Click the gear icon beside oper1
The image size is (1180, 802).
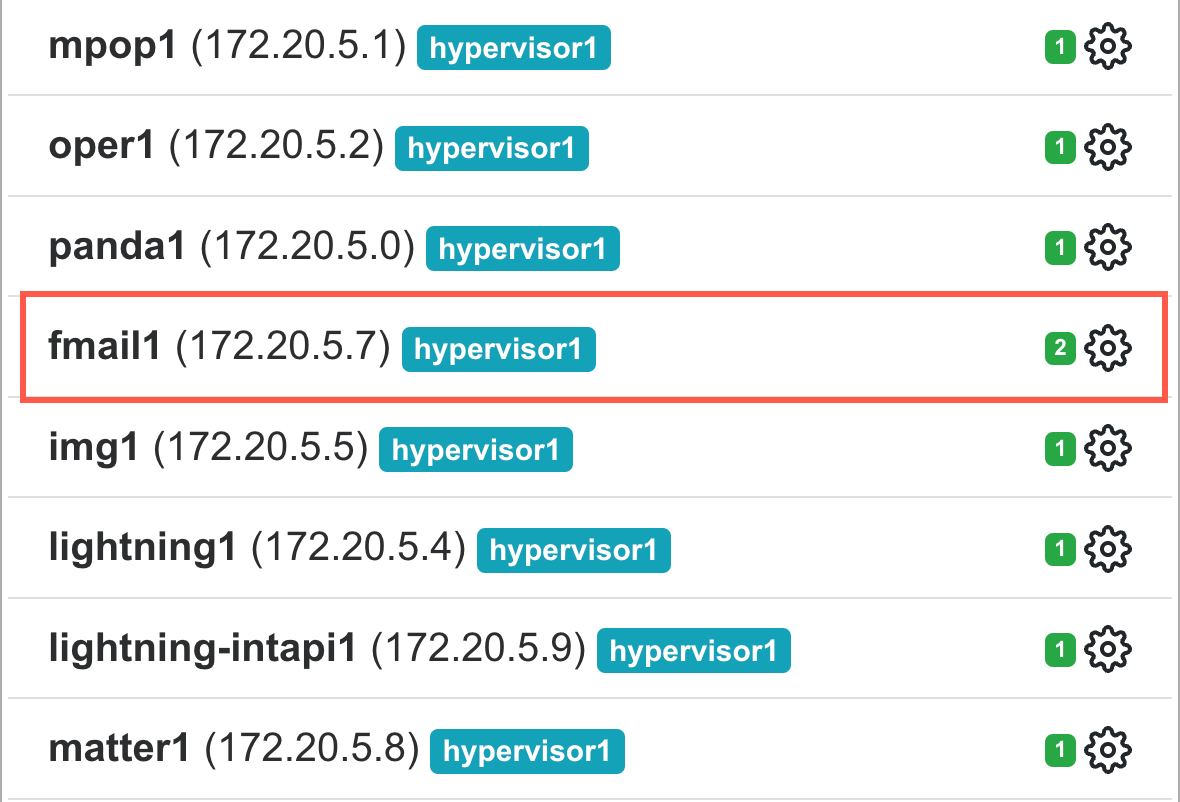1108,148
